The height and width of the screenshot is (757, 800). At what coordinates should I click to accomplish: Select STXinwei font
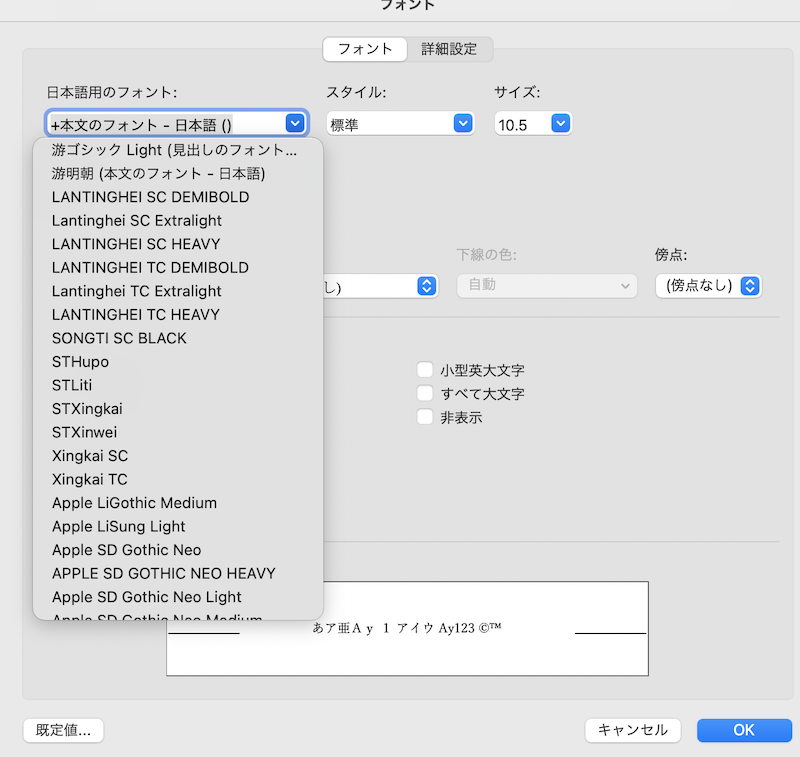coord(178,432)
